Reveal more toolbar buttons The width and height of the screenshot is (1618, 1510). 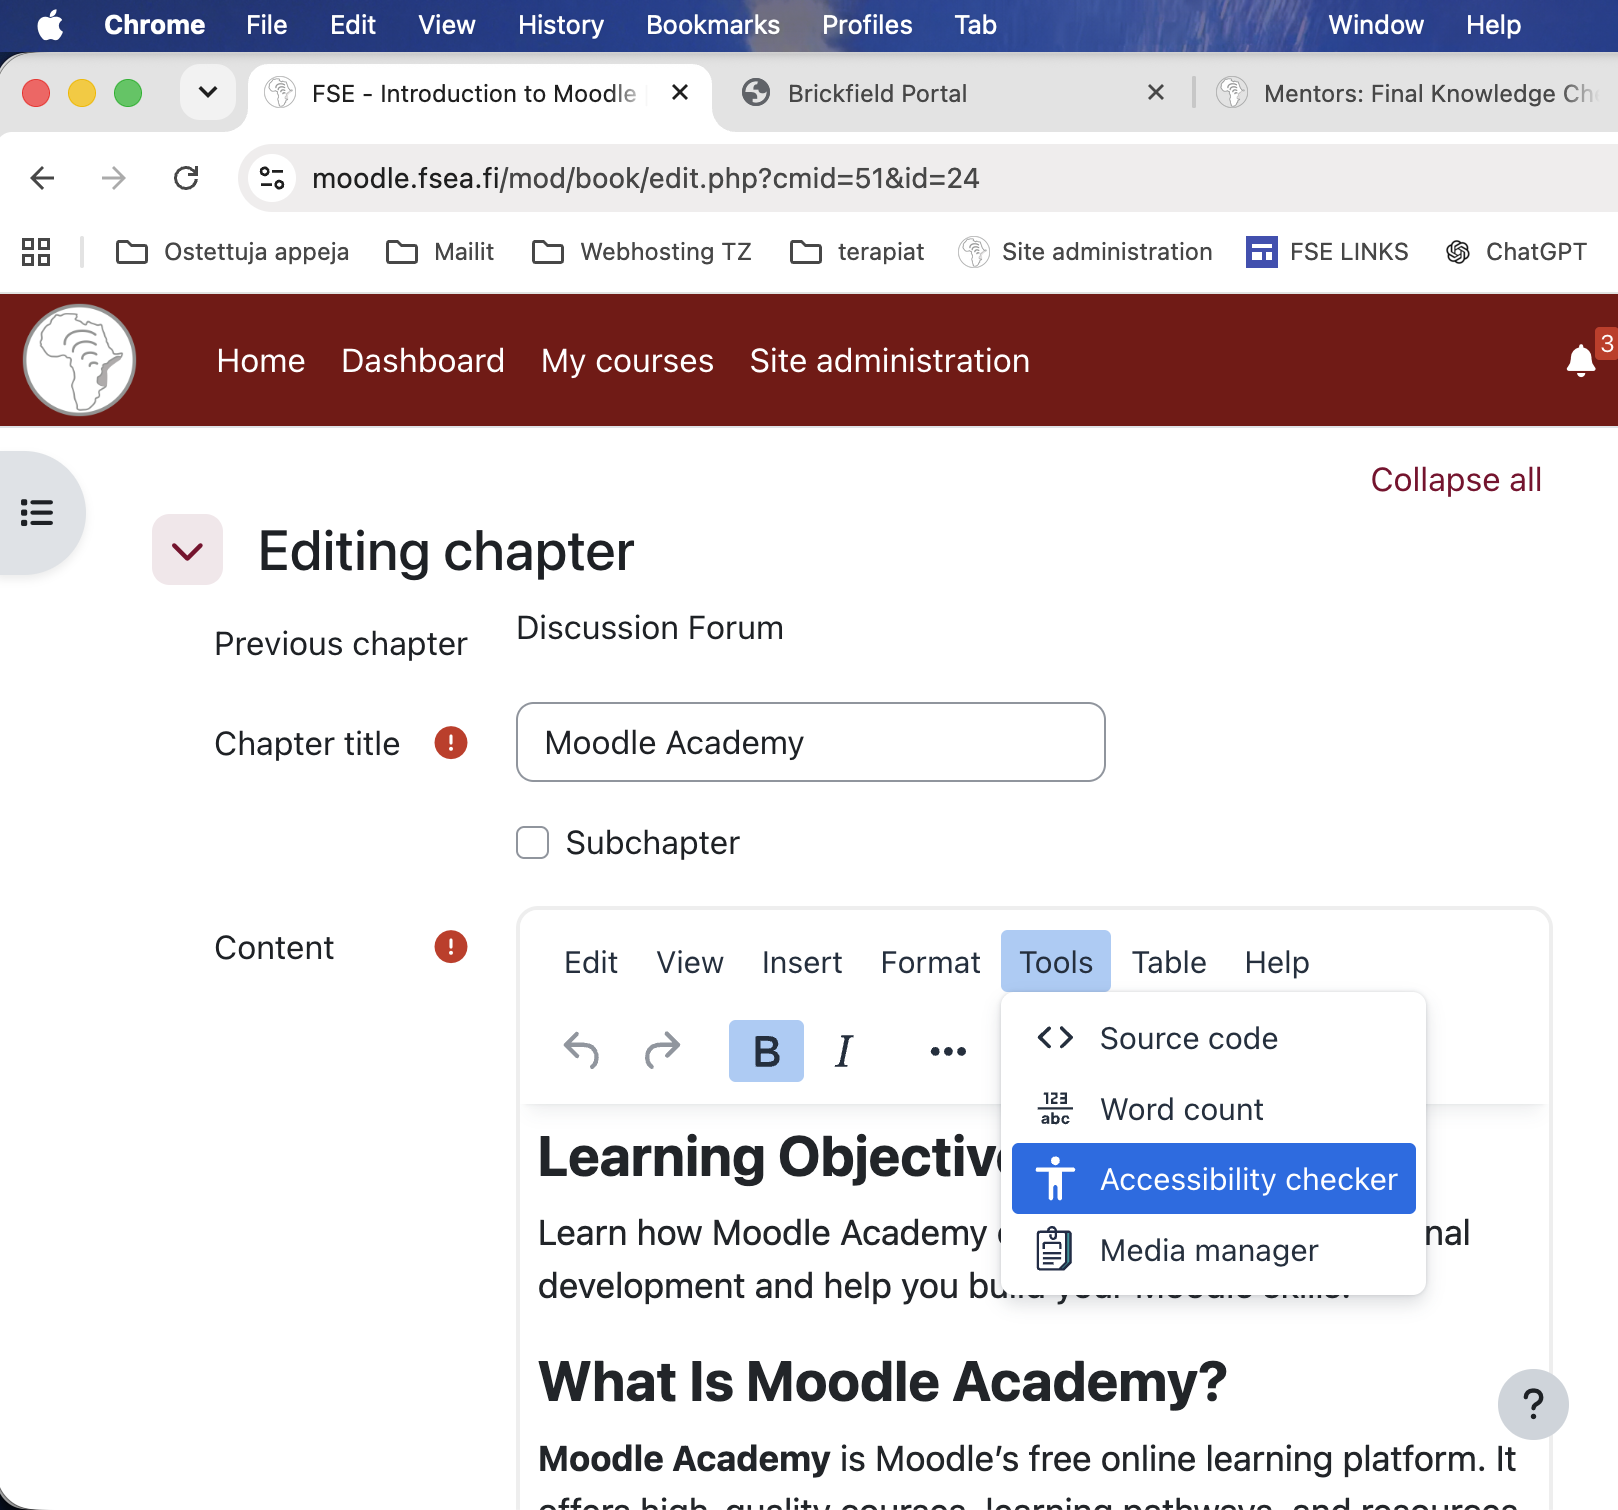[948, 1051]
